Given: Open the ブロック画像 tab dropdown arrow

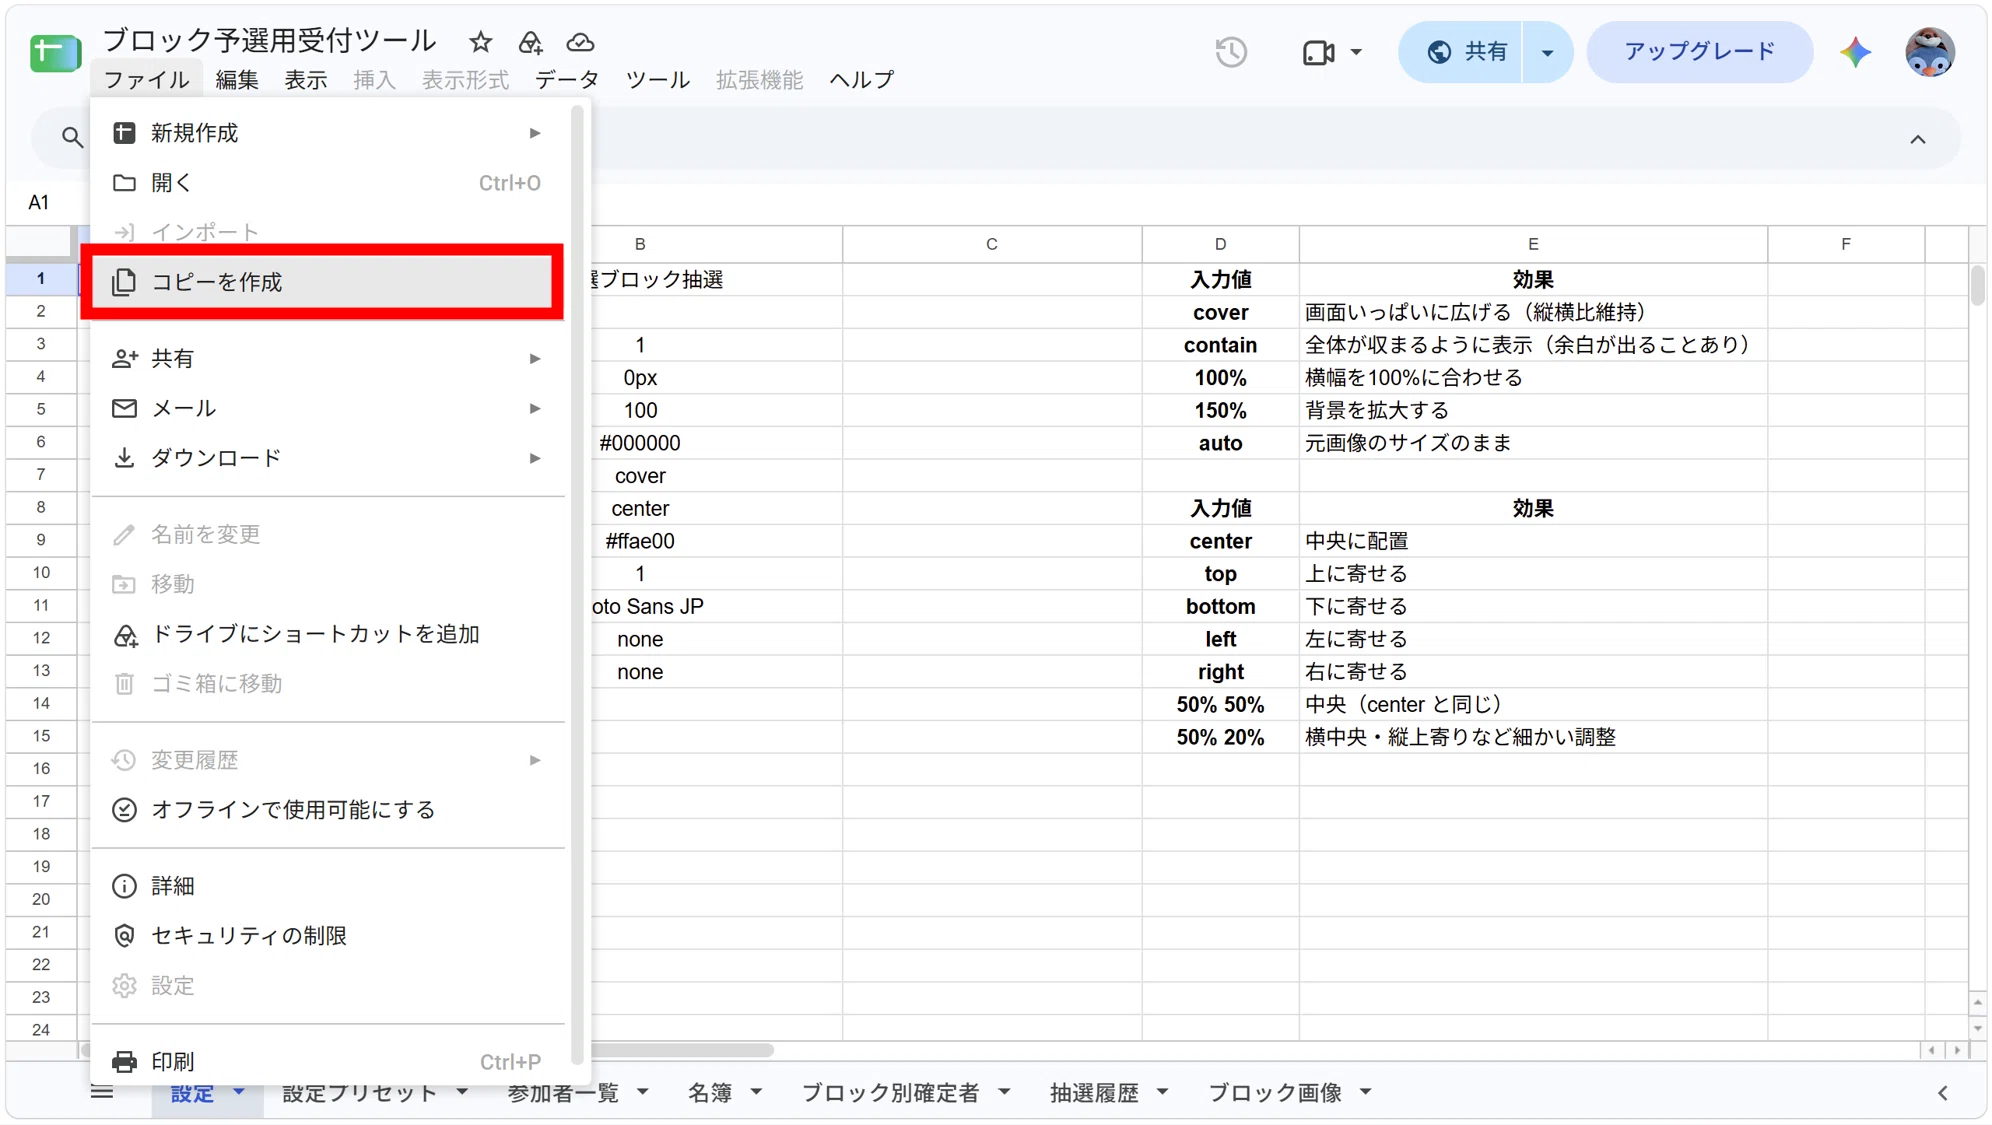Looking at the screenshot, I should click(1365, 1092).
